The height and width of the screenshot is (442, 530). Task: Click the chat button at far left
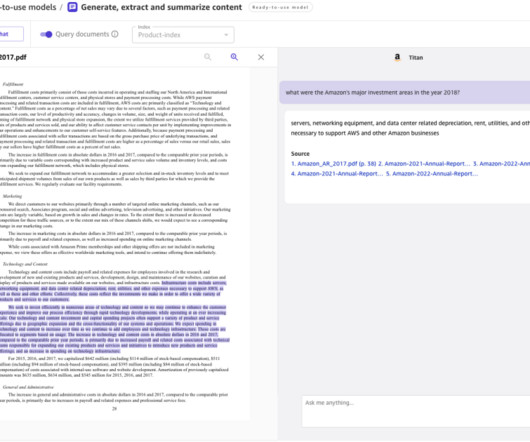tap(11, 34)
